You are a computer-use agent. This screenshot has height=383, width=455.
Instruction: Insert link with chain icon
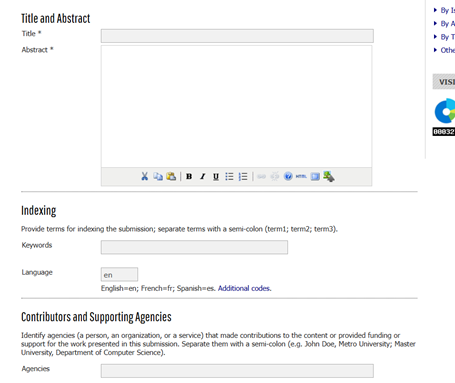(262, 176)
